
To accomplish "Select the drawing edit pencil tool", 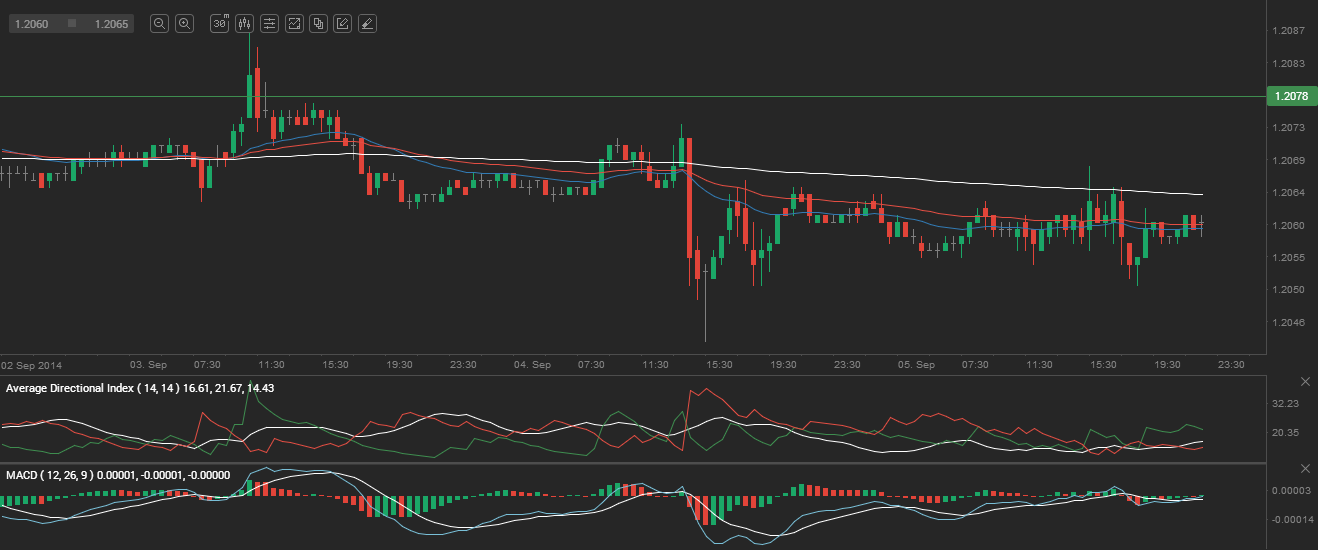I will pos(343,23).
